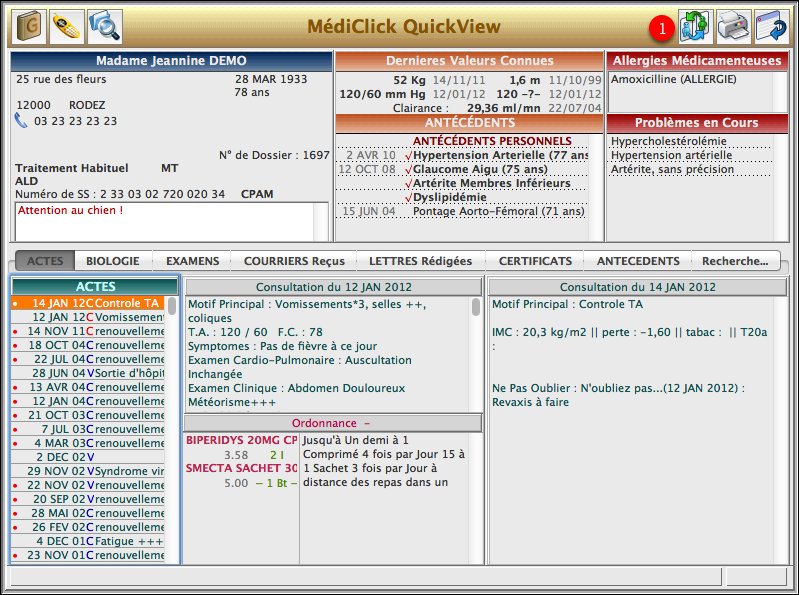Click Consultation du 12 JAN 2012 header
This screenshot has width=799, height=595.
pos(333,287)
